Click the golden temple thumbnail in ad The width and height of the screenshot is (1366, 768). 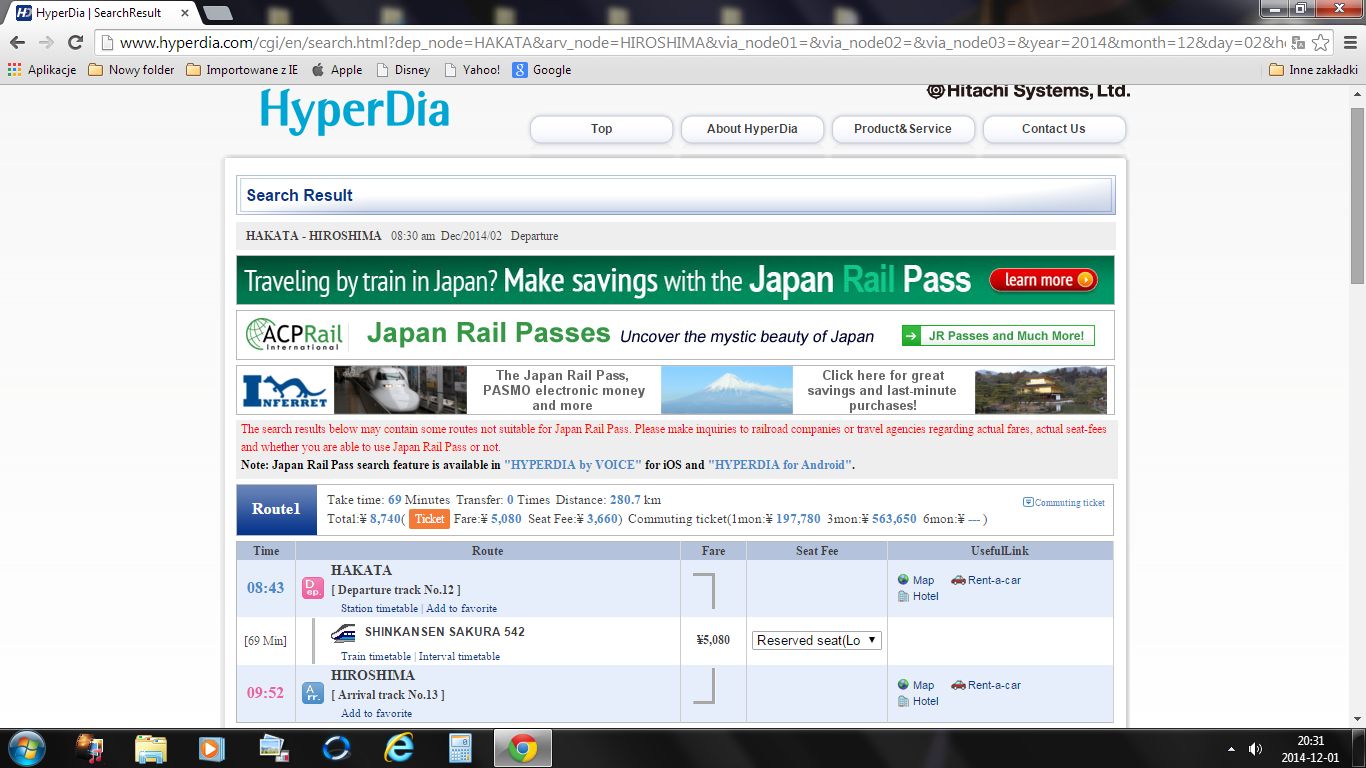(x=1041, y=390)
